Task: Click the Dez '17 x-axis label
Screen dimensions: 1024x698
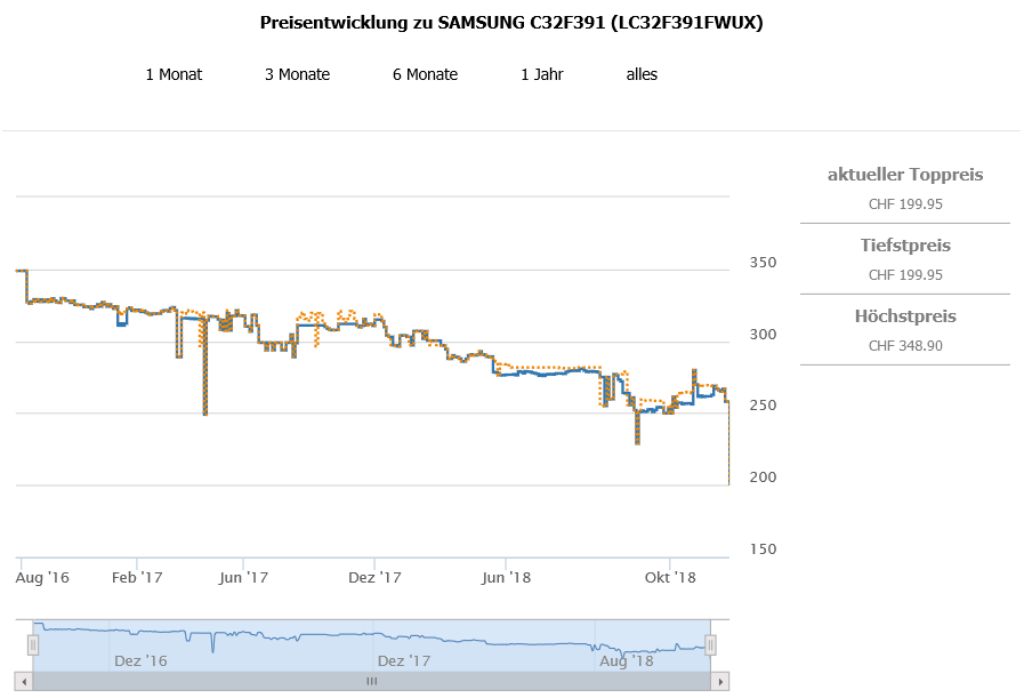Action: (x=375, y=578)
